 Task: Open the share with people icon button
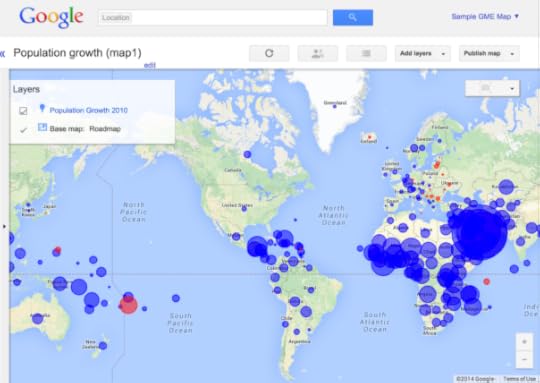click(x=318, y=53)
